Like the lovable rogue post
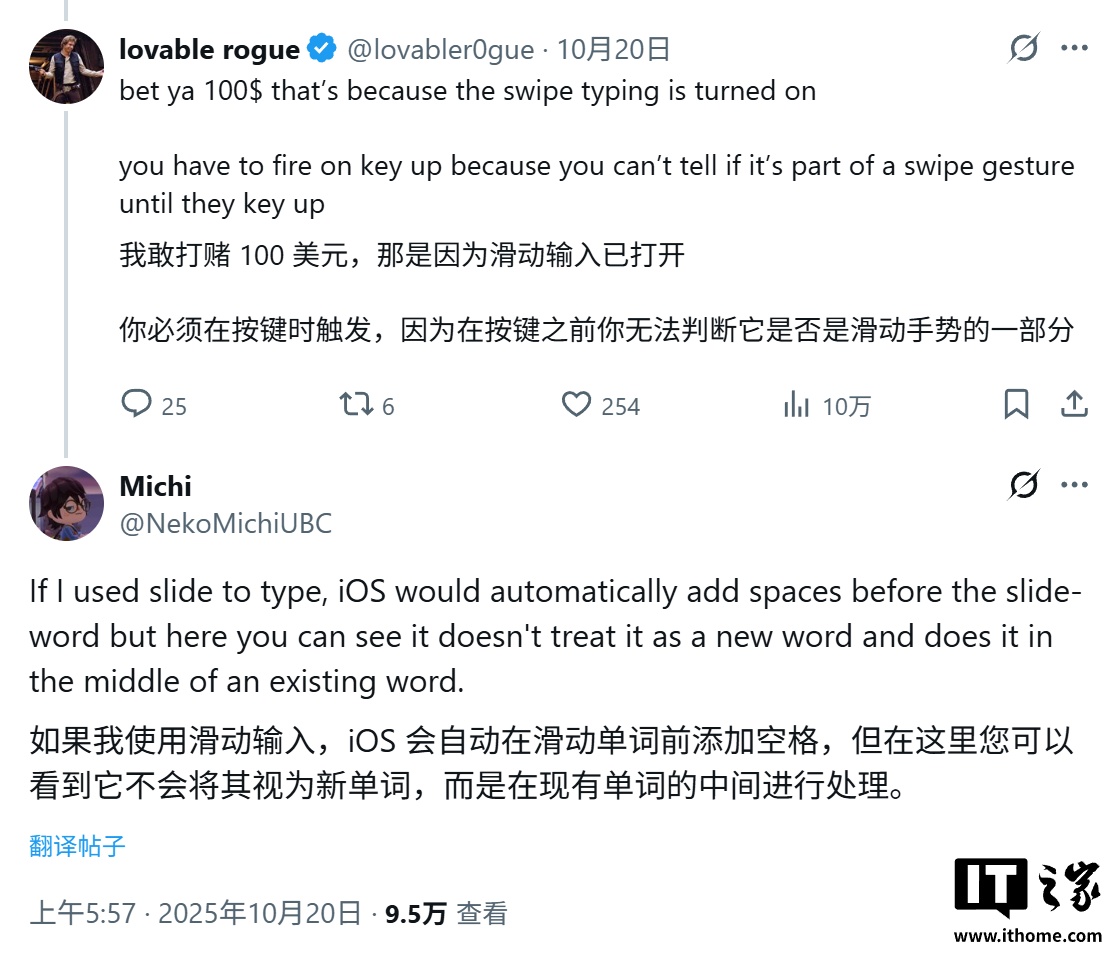This screenshot has width=1120, height=957. click(576, 404)
